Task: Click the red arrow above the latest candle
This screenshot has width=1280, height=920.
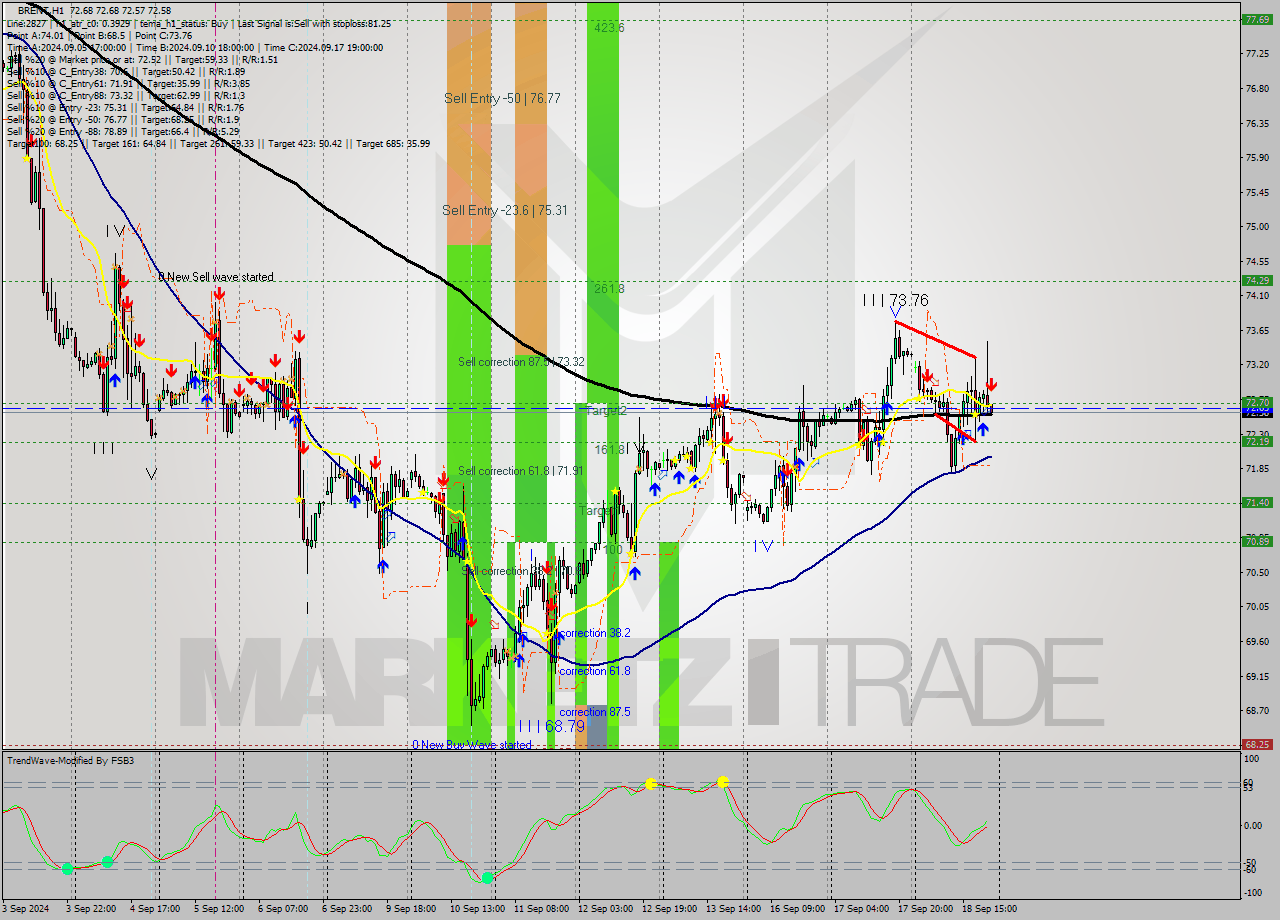Action: pyautogui.click(x=991, y=384)
